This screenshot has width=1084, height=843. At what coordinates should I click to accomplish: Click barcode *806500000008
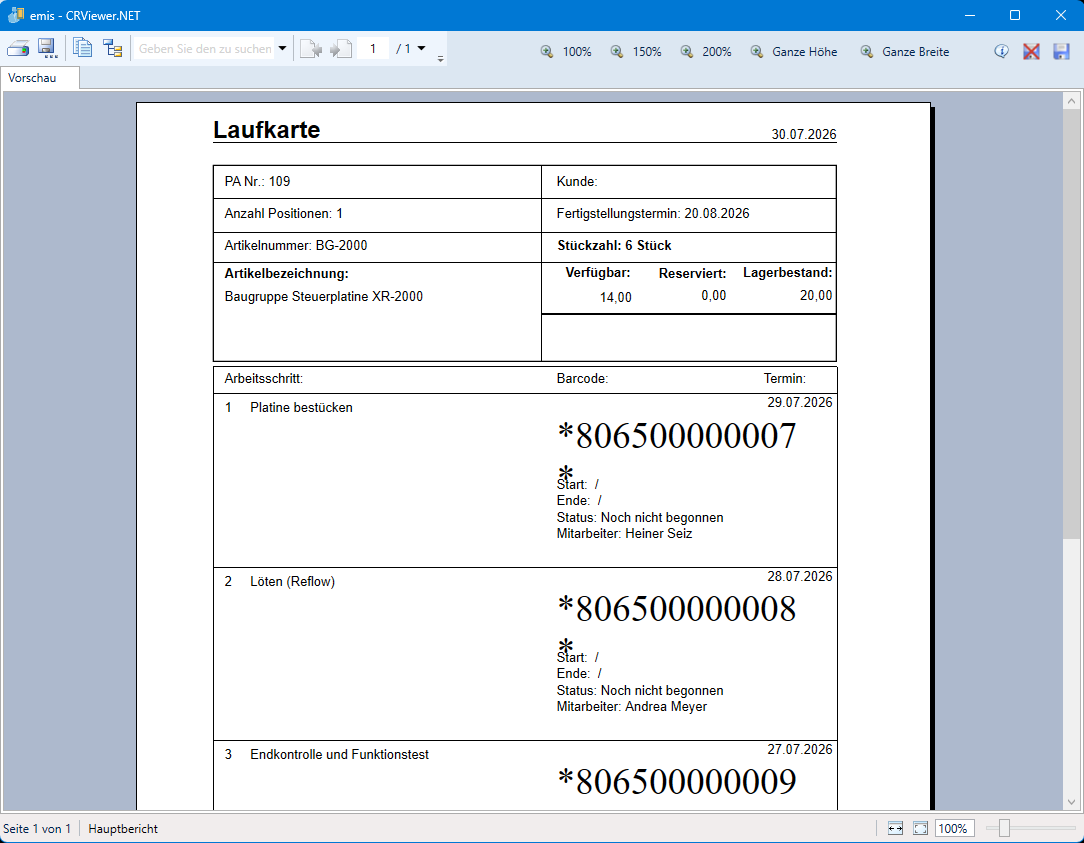pyautogui.click(x=677, y=609)
